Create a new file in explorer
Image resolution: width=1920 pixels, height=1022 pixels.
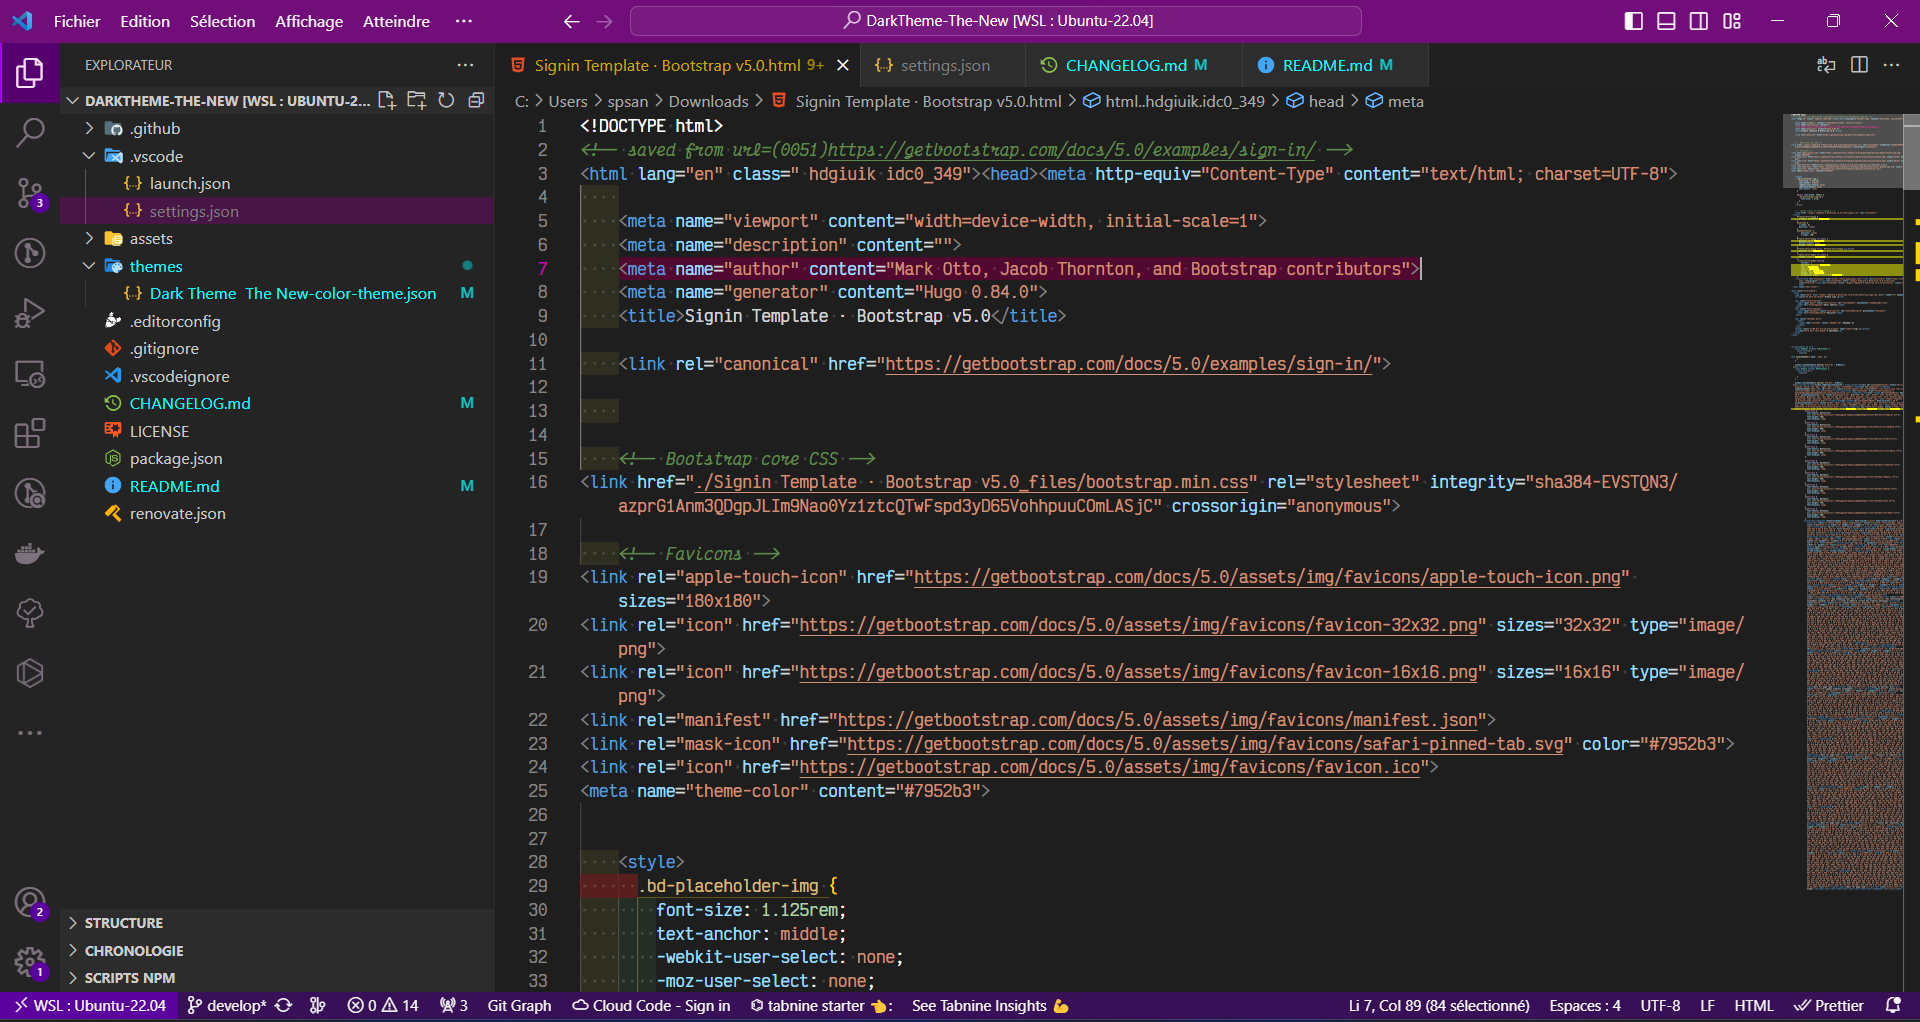pyautogui.click(x=387, y=100)
